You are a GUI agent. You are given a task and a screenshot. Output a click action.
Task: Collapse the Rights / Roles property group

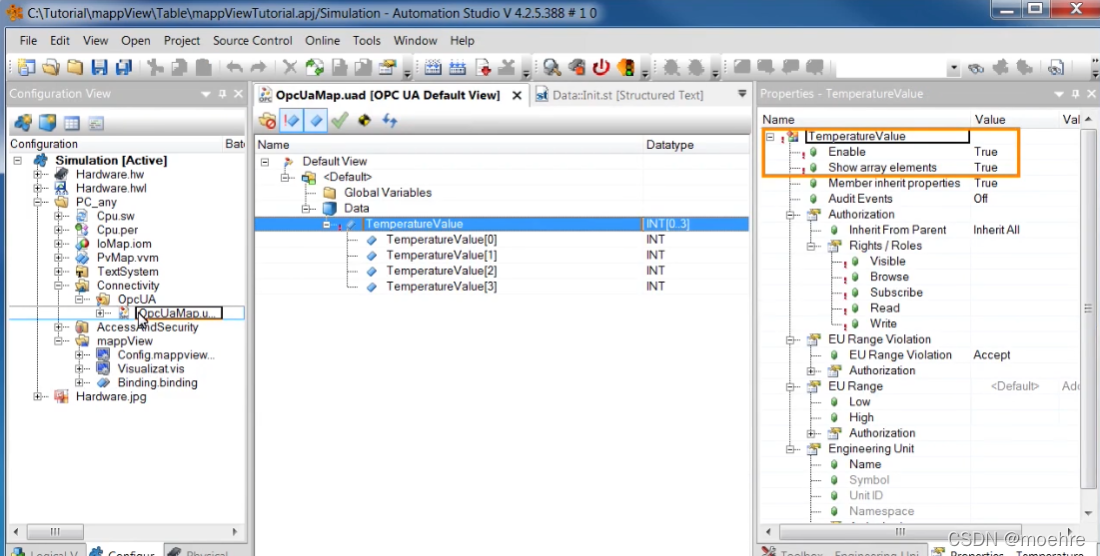tap(811, 246)
